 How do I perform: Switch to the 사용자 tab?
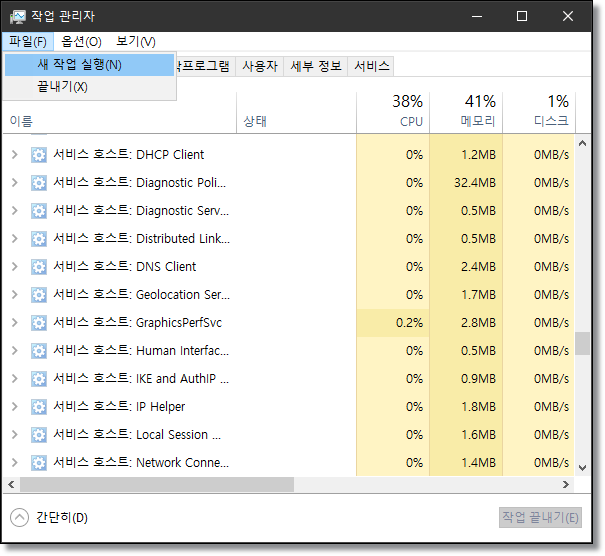(260, 66)
